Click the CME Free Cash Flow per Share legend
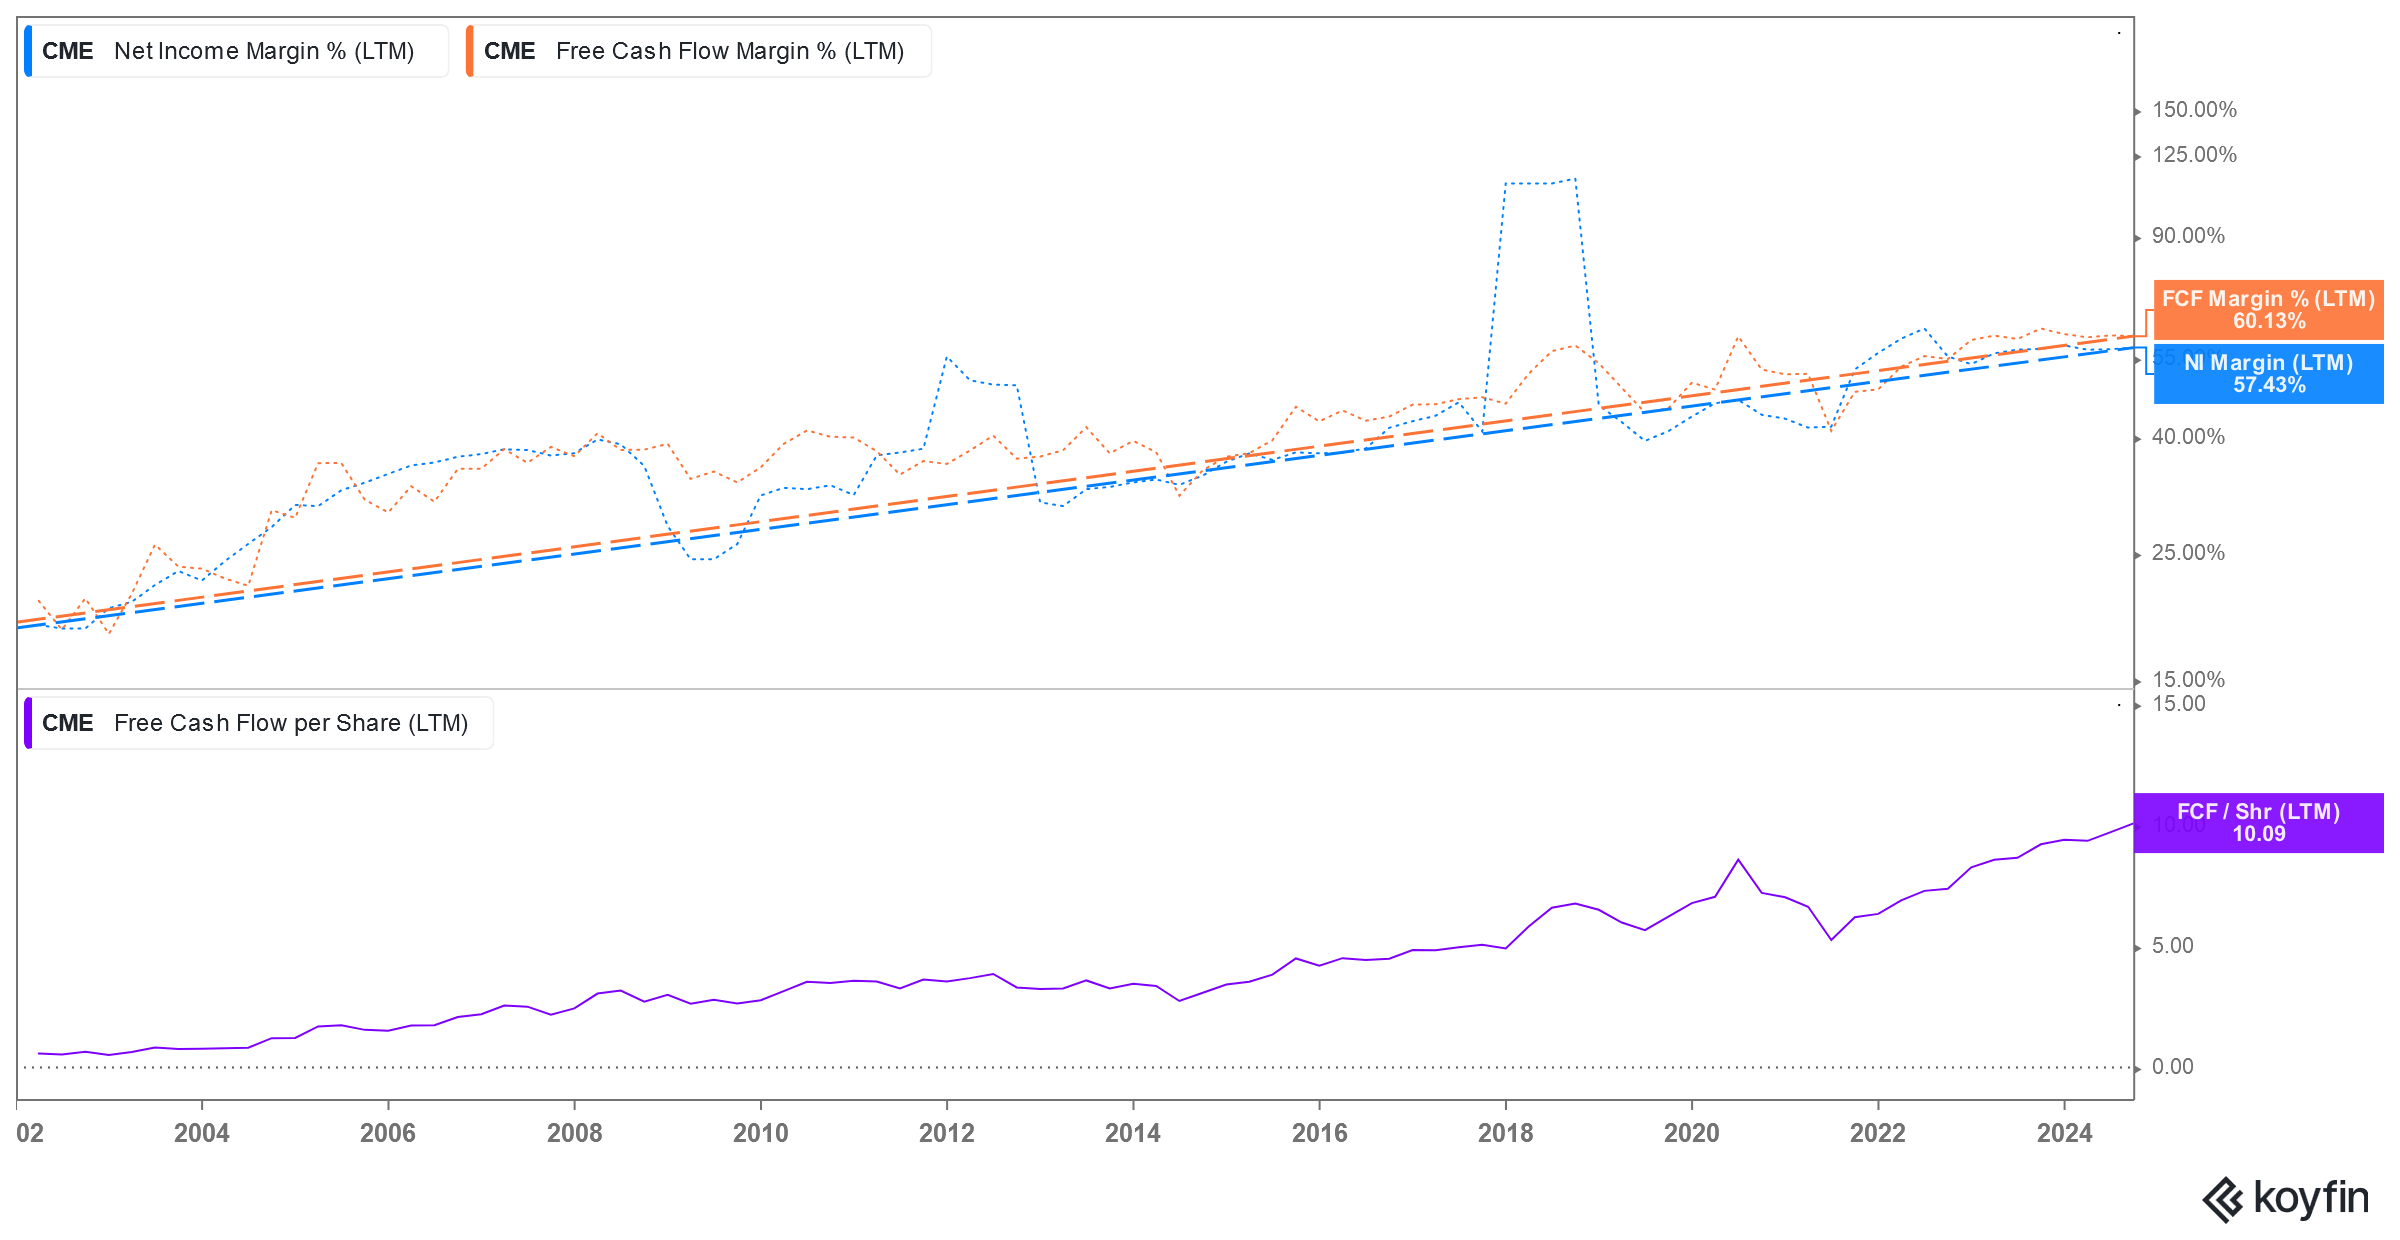 [x=258, y=723]
